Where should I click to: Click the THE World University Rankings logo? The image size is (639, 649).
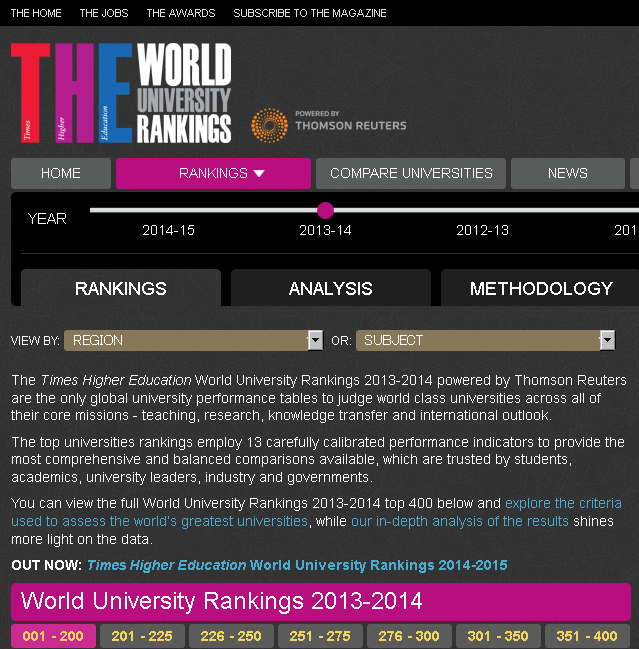point(121,93)
